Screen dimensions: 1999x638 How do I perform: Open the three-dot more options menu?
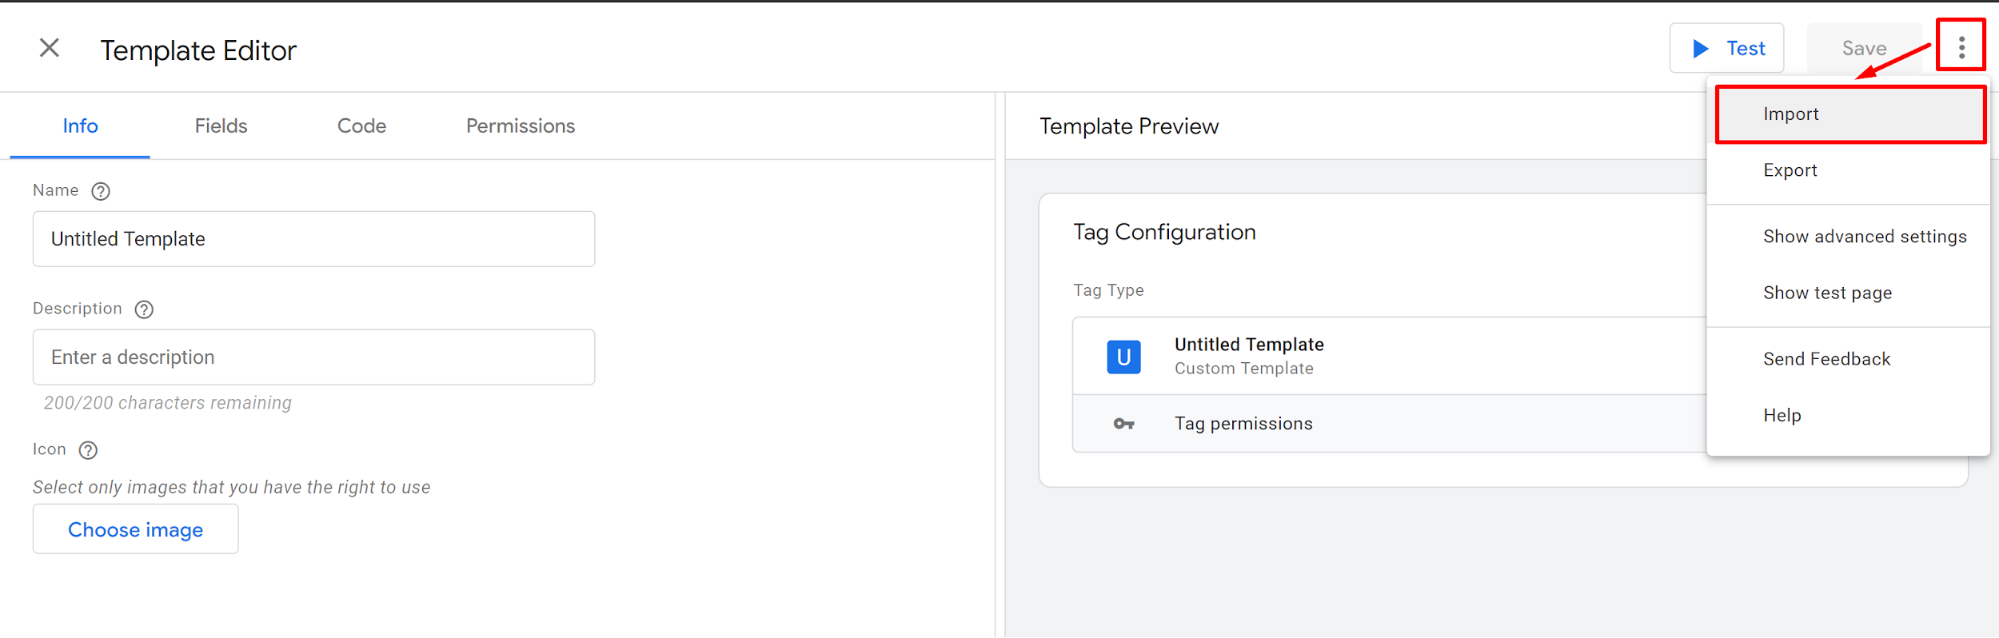click(1961, 47)
